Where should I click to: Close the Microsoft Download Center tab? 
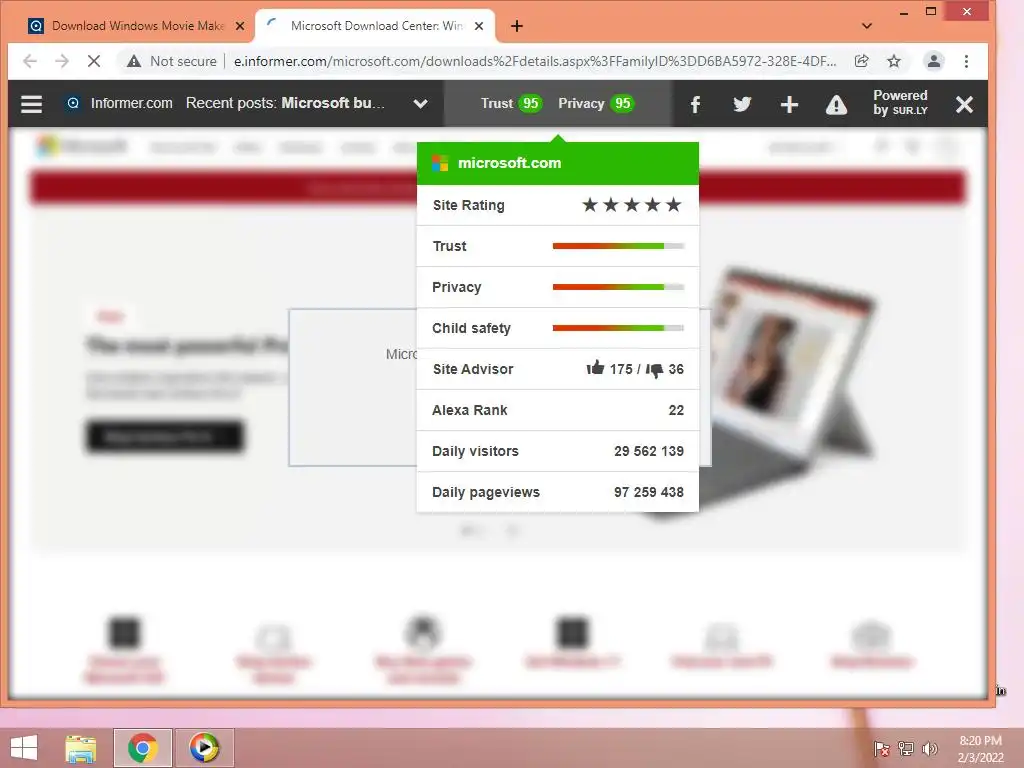pyautogui.click(x=479, y=26)
